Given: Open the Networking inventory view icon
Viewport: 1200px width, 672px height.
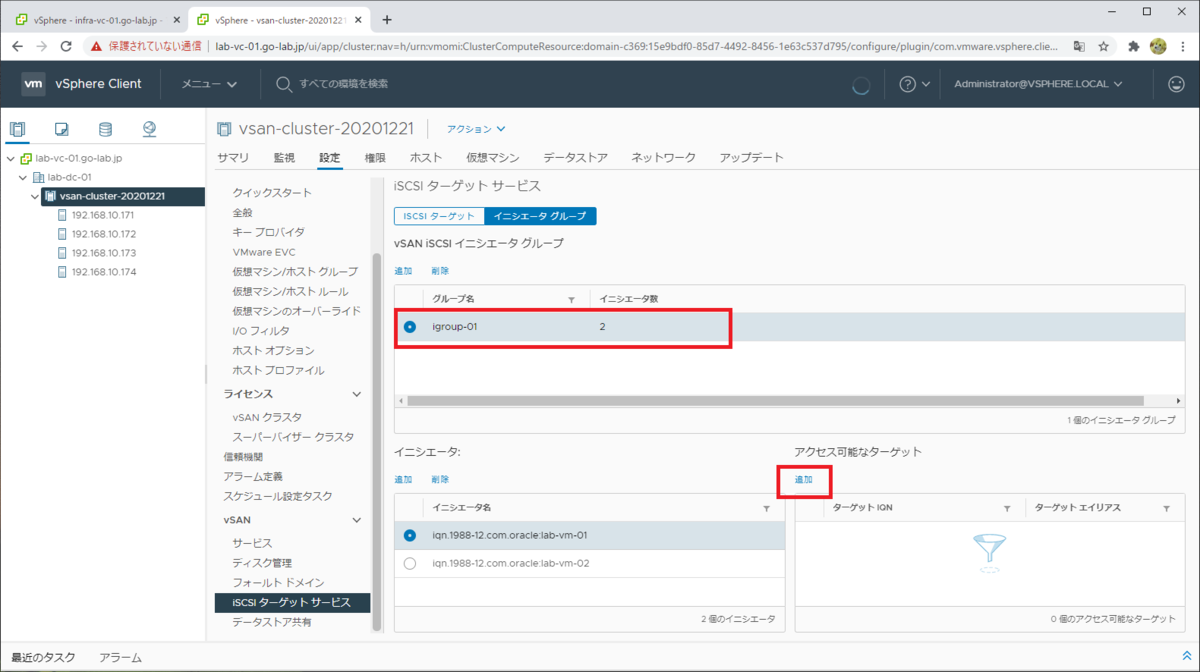Looking at the screenshot, I should click(x=149, y=129).
